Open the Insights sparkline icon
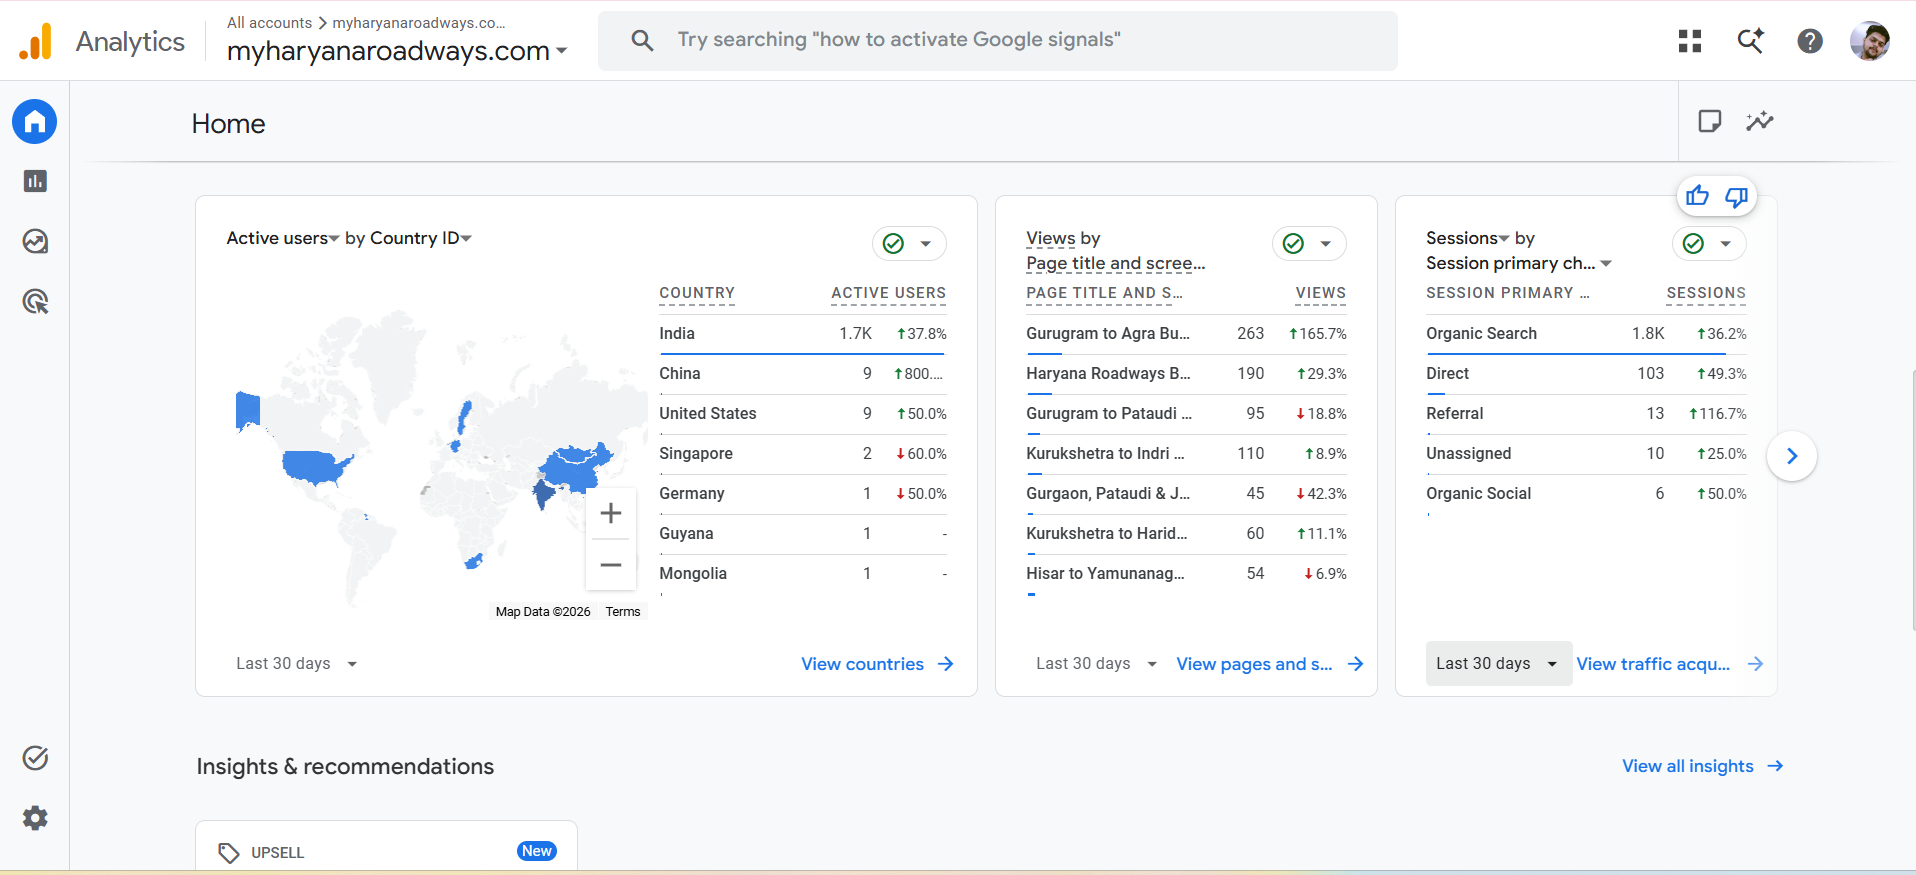 (1760, 121)
